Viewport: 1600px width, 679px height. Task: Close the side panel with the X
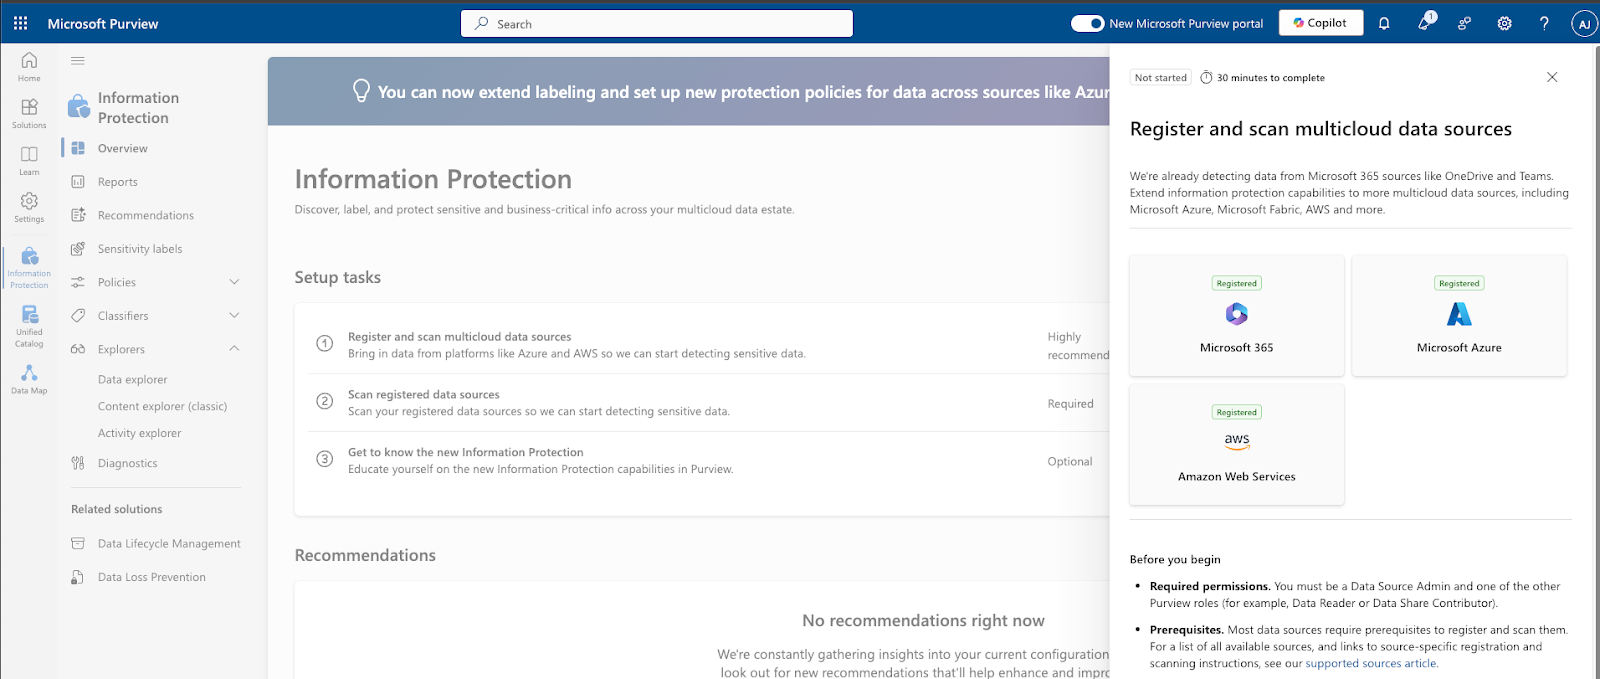(x=1552, y=77)
